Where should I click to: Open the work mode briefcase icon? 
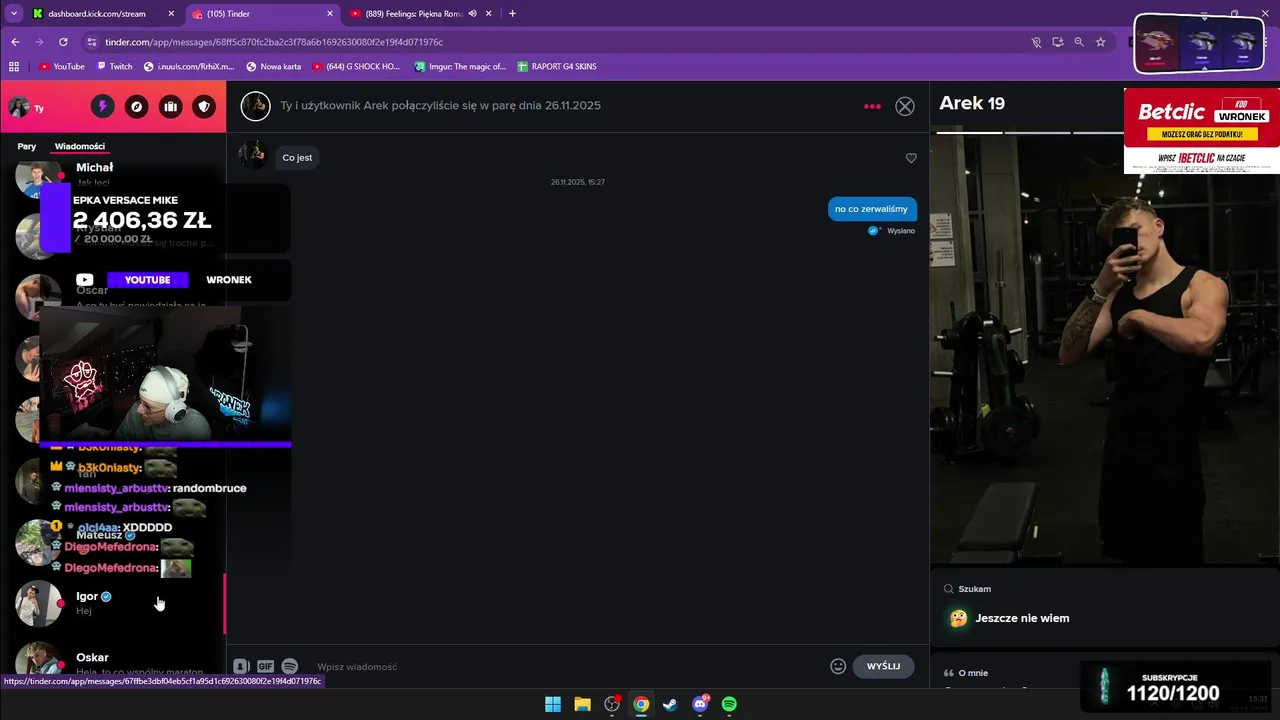(170, 107)
